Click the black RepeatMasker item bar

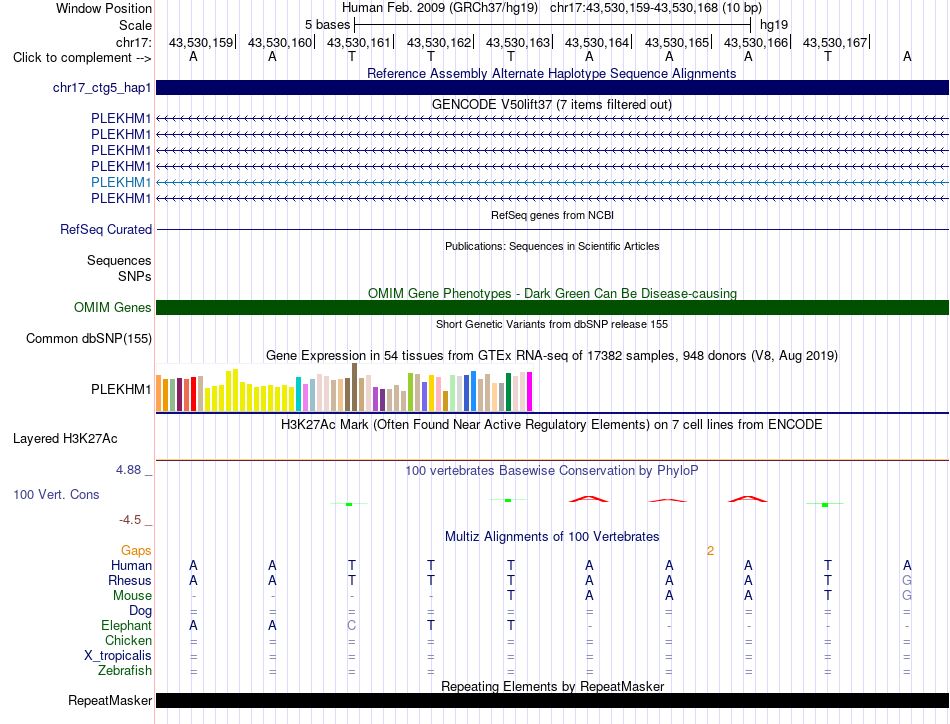(552, 700)
